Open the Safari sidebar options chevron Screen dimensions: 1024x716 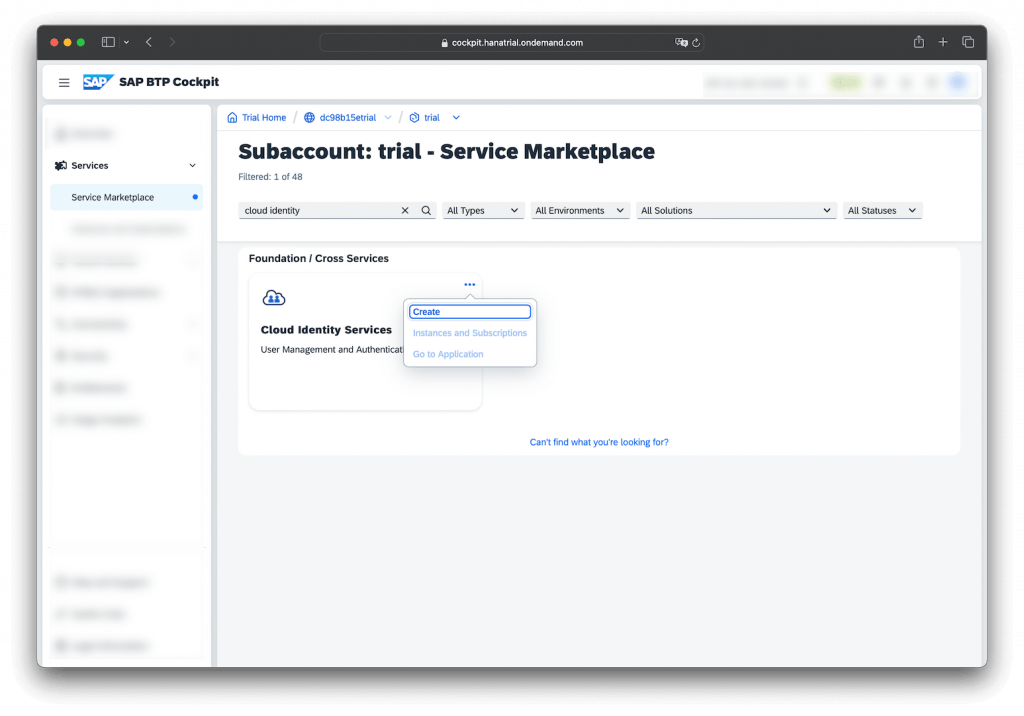(127, 42)
